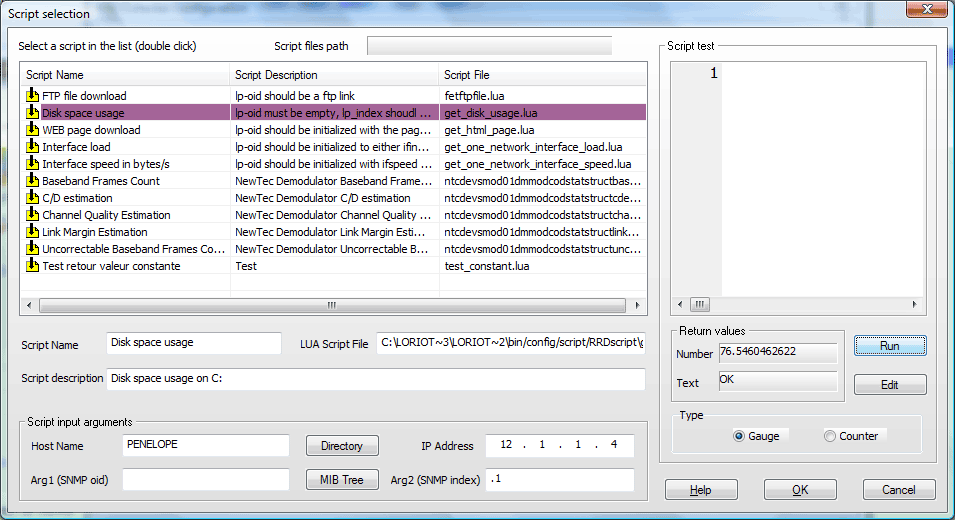The height and width of the screenshot is (520, 955).
Task: Click the C/D estimation script icon
Action: [x=32, y=197]
